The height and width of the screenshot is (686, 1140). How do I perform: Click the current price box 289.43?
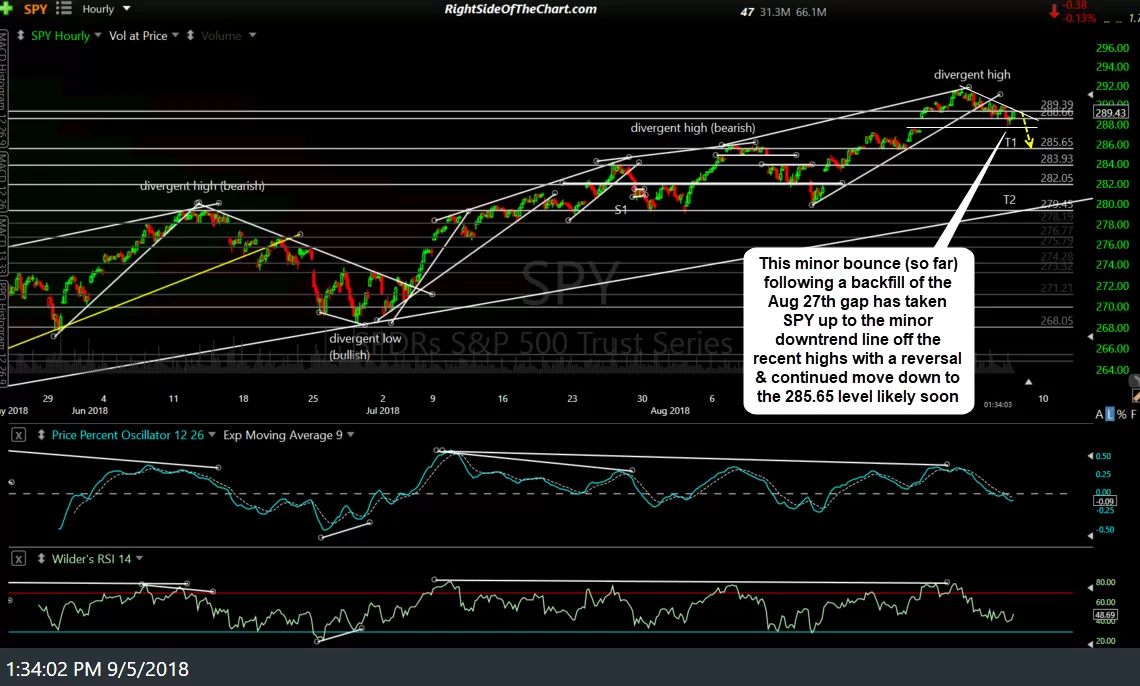(1110, 113)
